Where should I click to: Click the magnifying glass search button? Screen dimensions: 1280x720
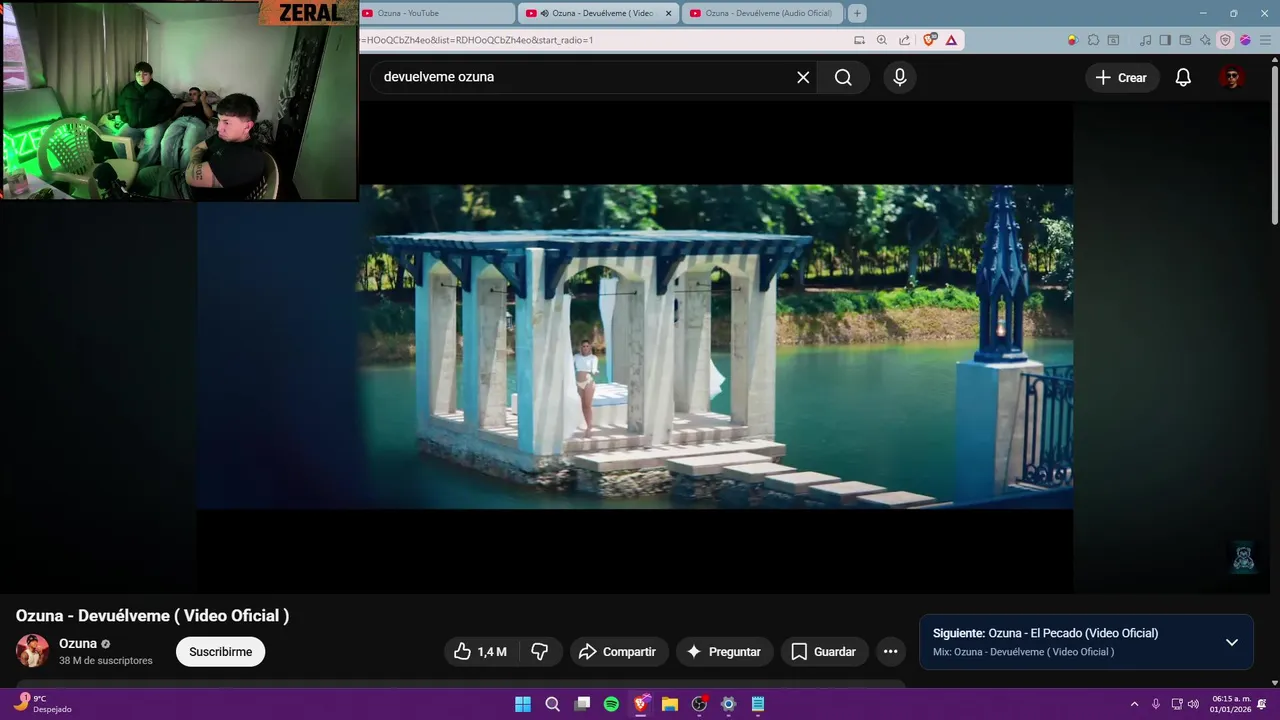pyautogui.click(x=843, y=77)
